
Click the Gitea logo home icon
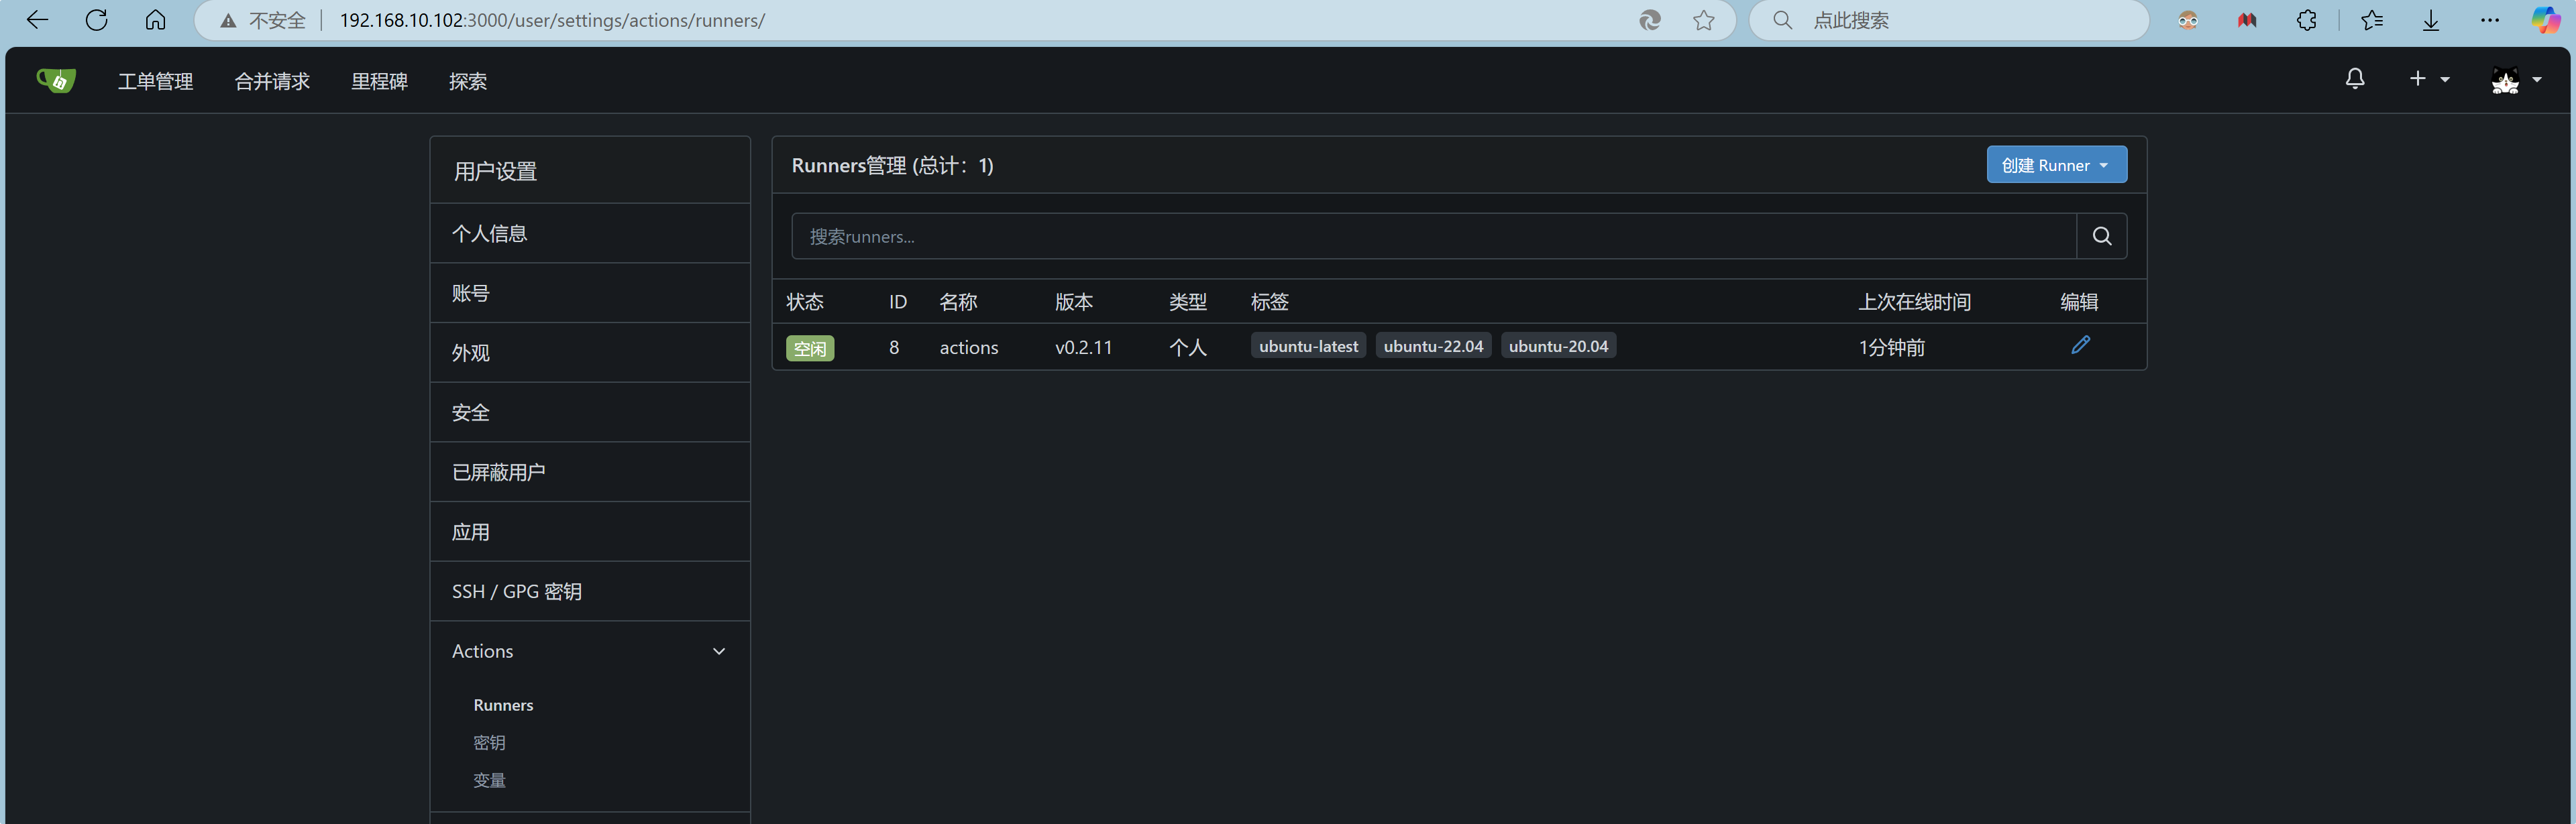[x=56, y=80]
